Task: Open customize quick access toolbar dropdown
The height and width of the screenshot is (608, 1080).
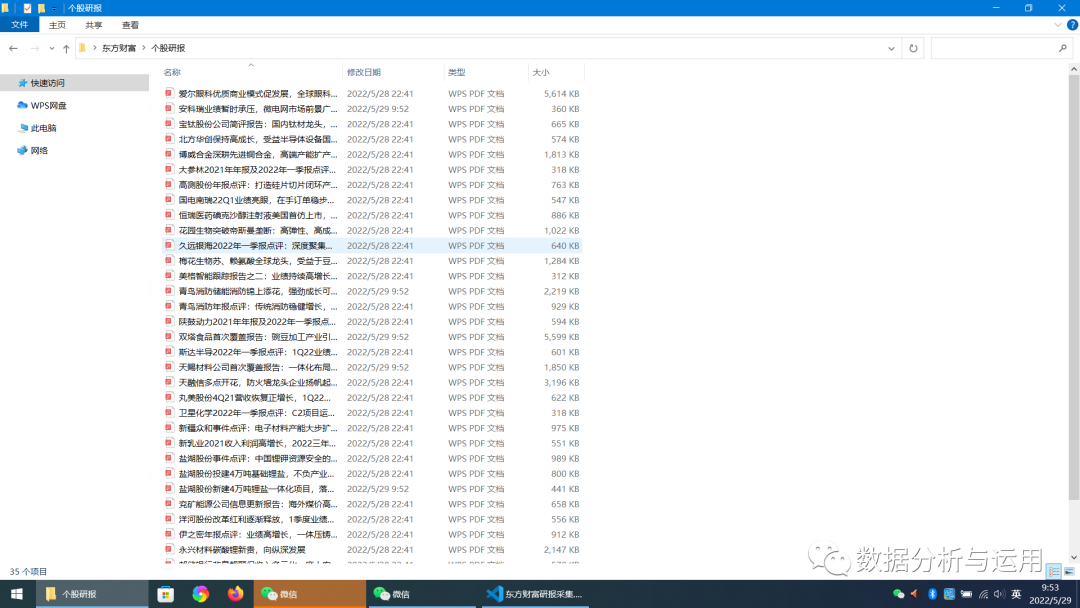Action: pyautogui.click(x=54, y=8)
